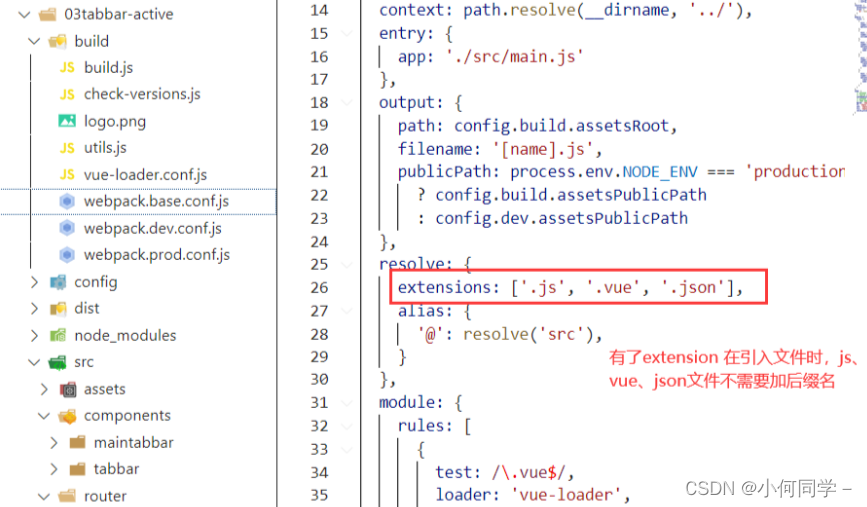Click the dist folder icon

click(58, 309)
